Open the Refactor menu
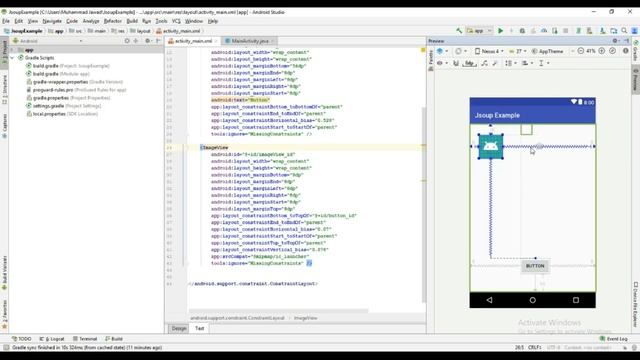 (x=112, y=21)
